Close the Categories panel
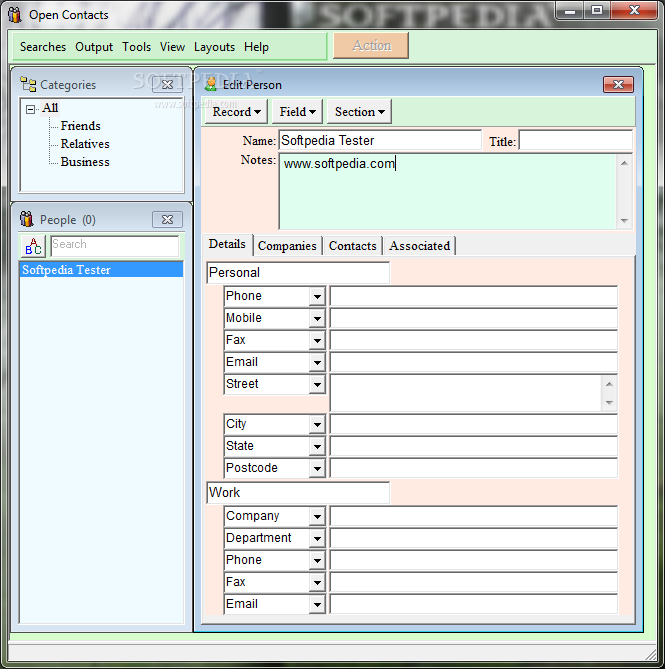 (x=167, y=84)
